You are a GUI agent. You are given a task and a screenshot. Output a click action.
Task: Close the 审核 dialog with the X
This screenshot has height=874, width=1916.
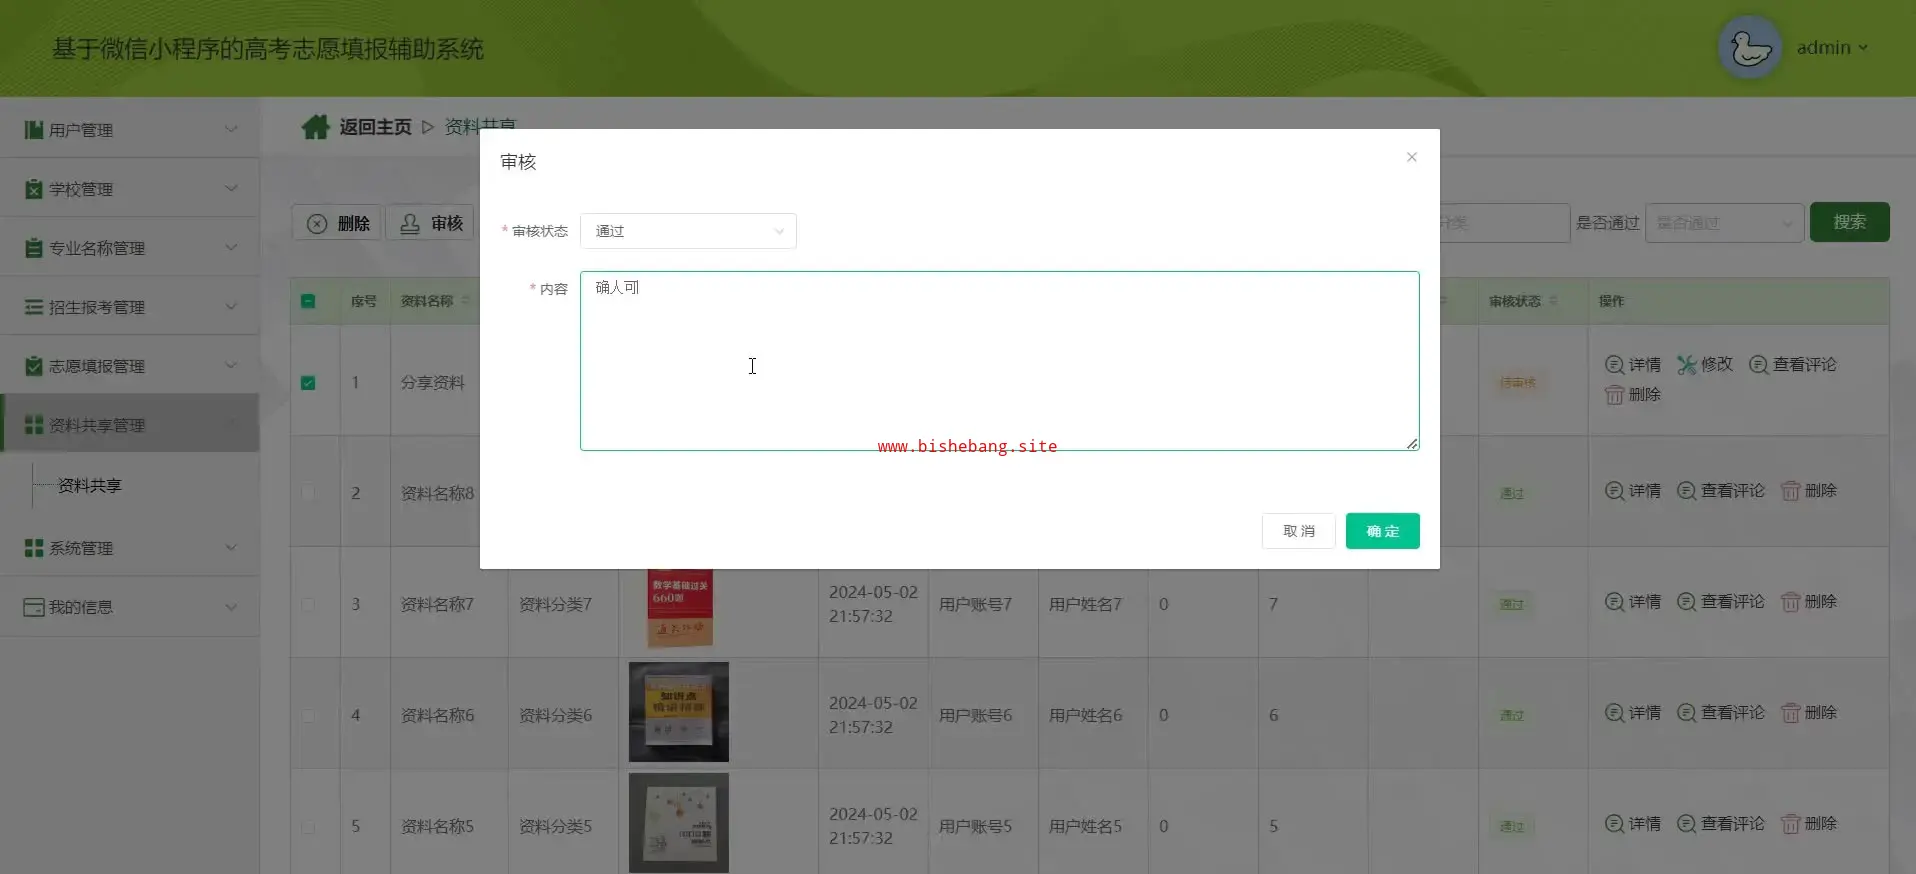(x=1411, y=157)
